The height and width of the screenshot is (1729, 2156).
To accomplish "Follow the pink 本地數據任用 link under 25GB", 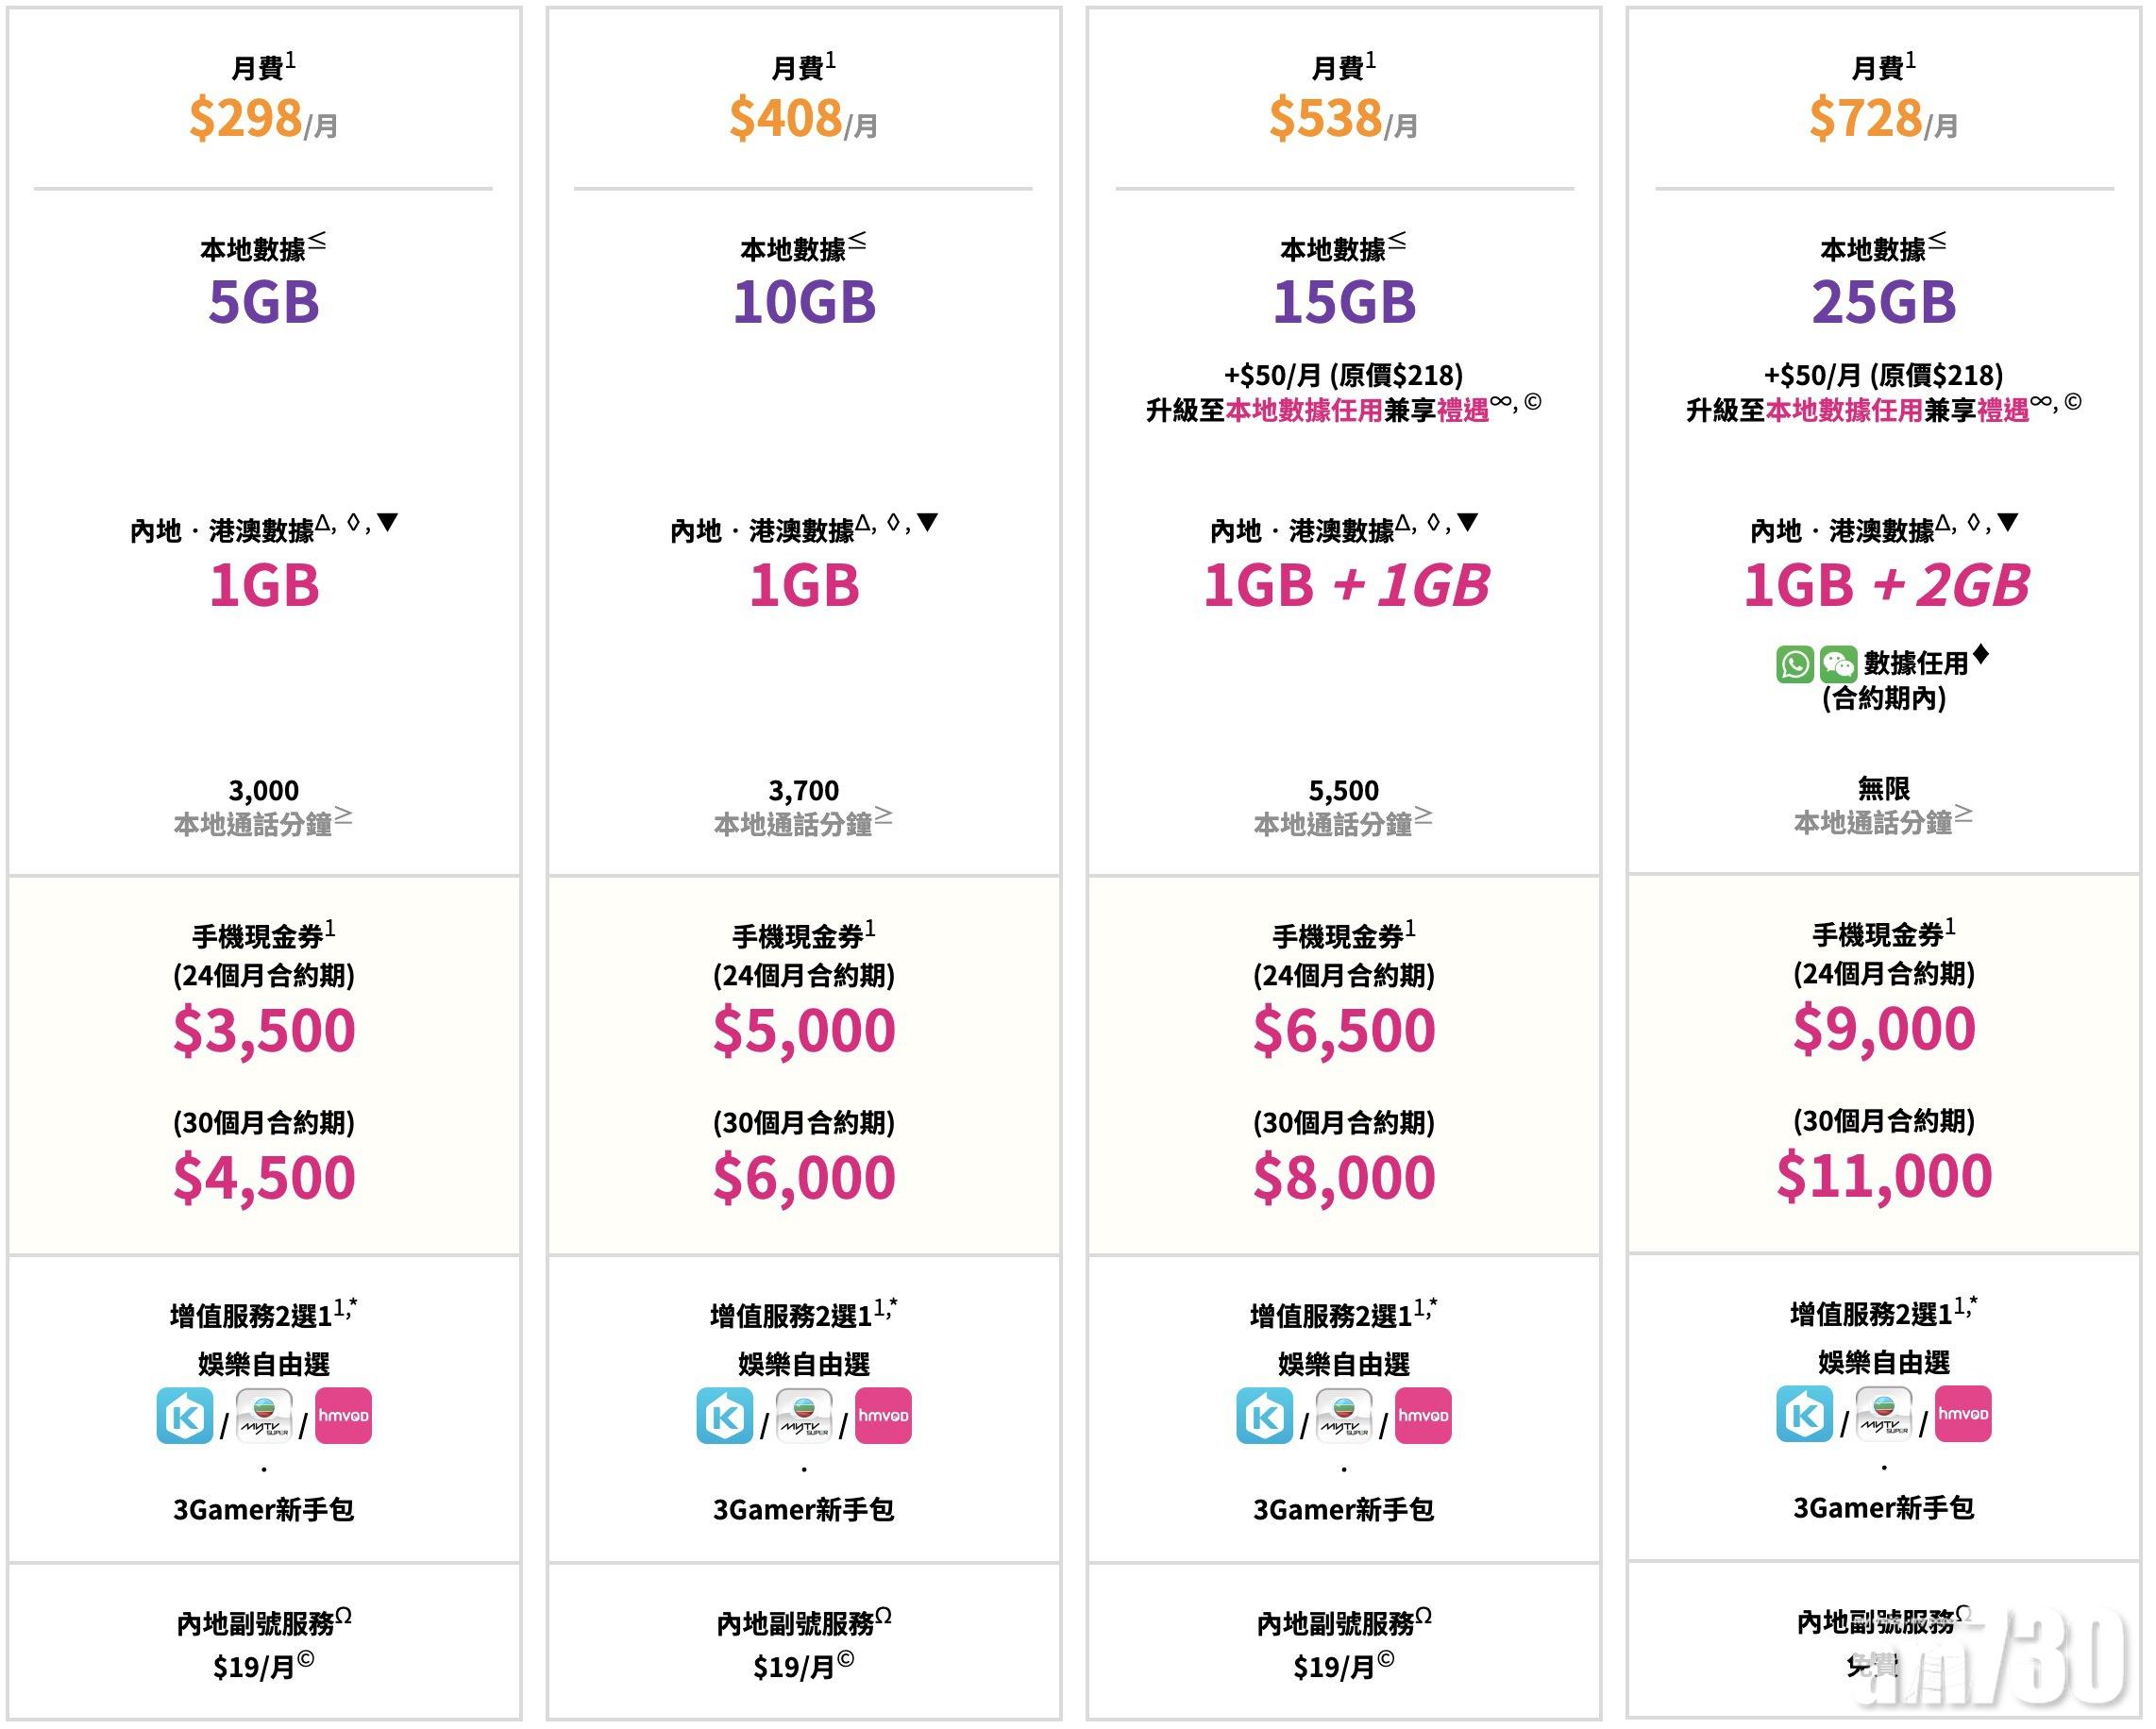I will (1844, 411).
